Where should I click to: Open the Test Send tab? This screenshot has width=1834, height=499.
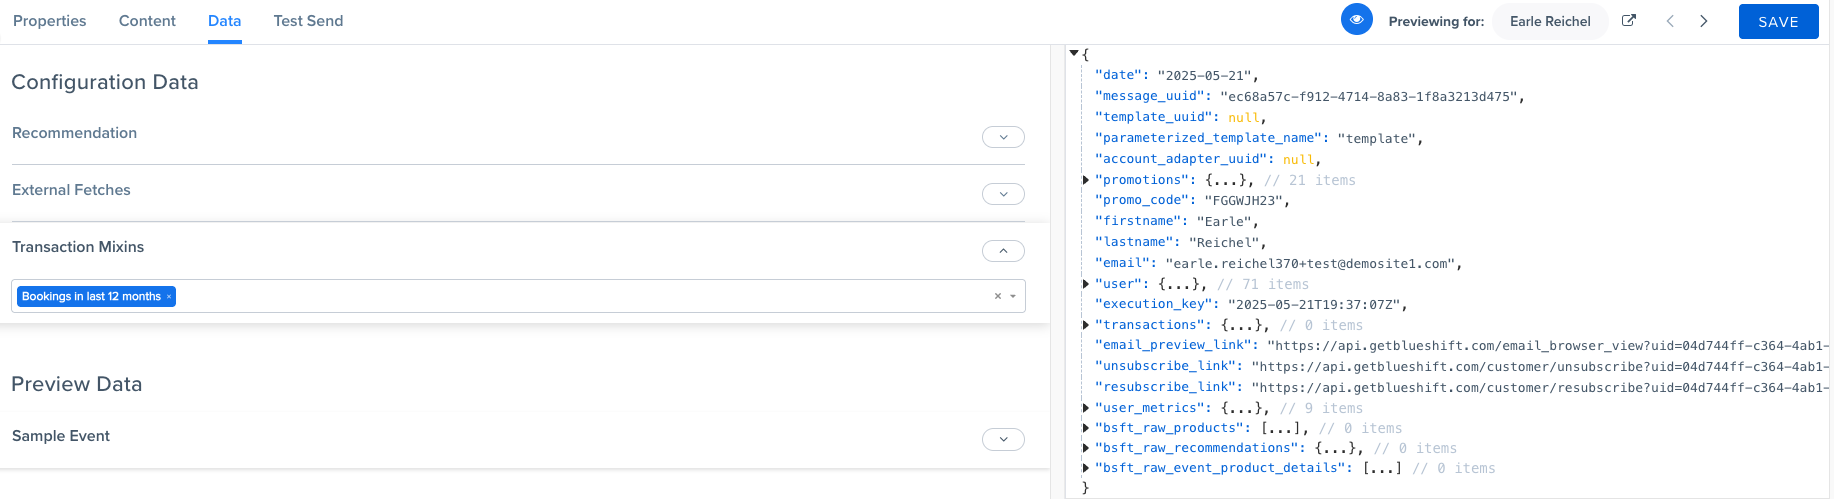click(x=308, y=21)
